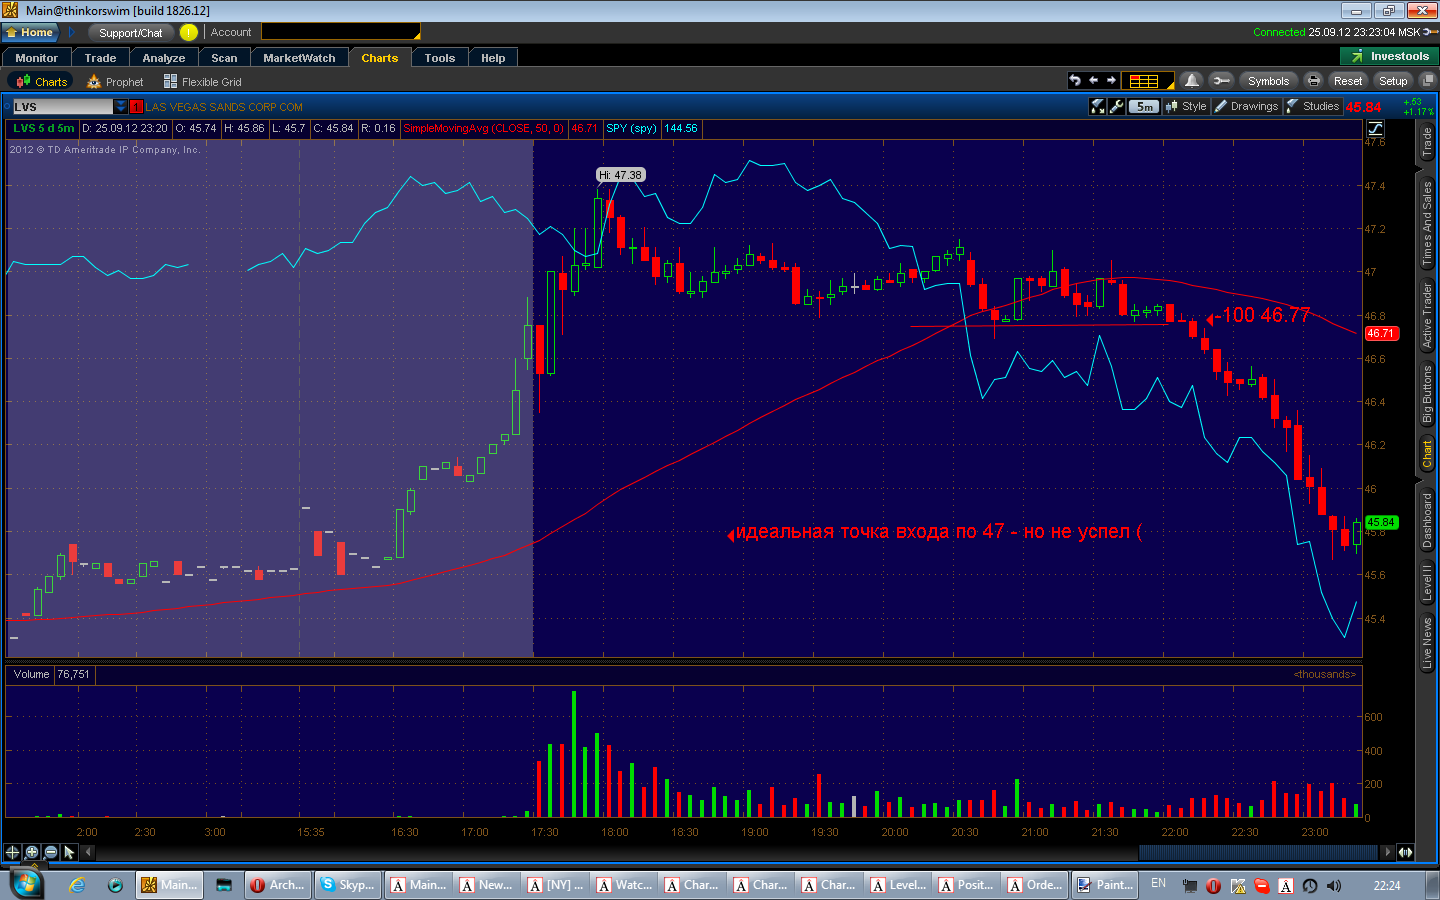Click the quick study flask icon
The image size is (1440, 900).
point(1097,106)
